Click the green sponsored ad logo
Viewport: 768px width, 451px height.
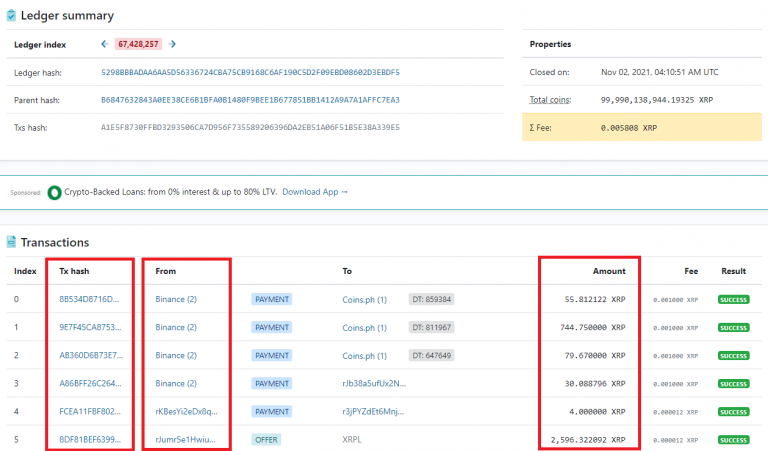[x=54, y=191]
